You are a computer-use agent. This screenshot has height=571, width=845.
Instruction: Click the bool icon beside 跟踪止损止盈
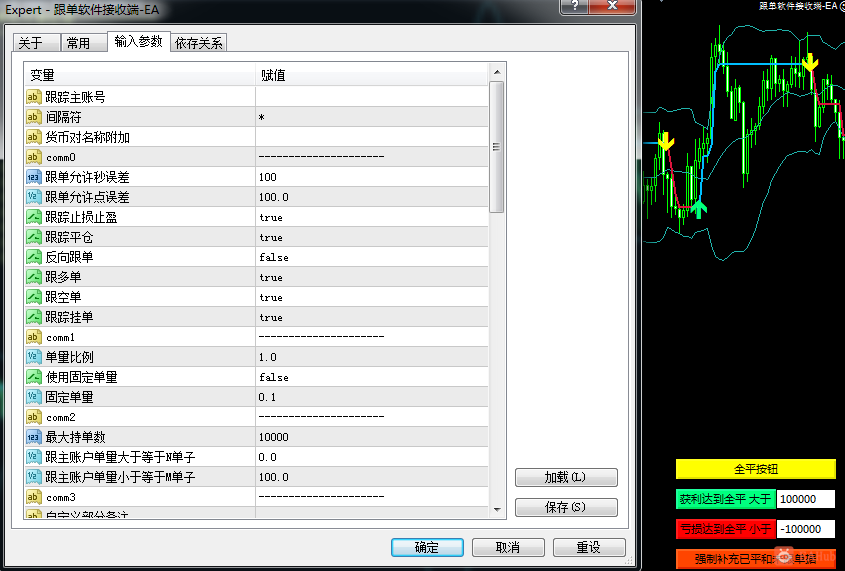34,217
